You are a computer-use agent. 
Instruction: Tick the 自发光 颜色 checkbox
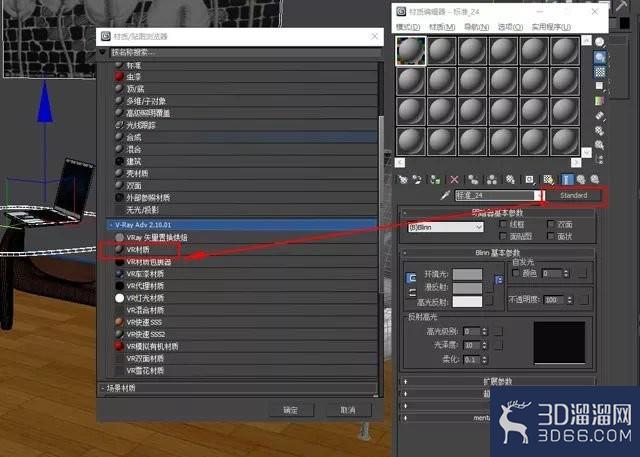point(516,273)
